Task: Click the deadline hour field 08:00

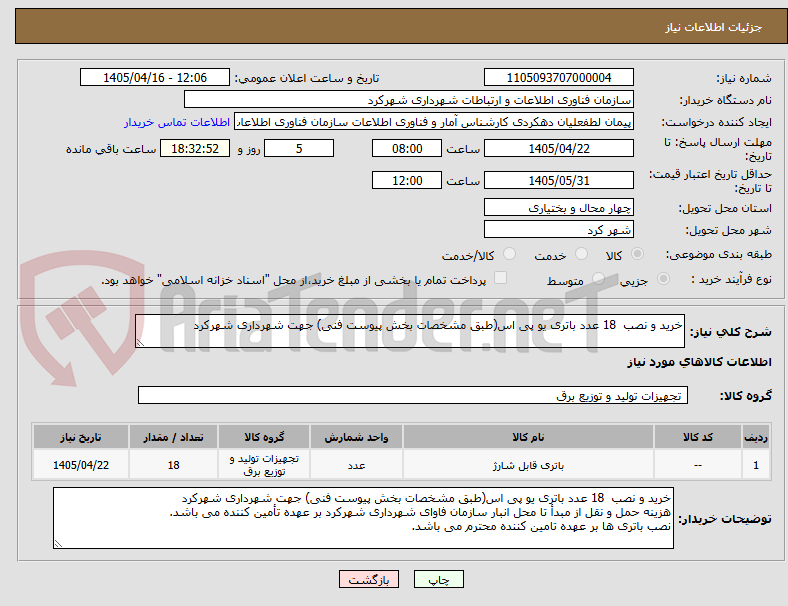Action: [x=407, y=148]
